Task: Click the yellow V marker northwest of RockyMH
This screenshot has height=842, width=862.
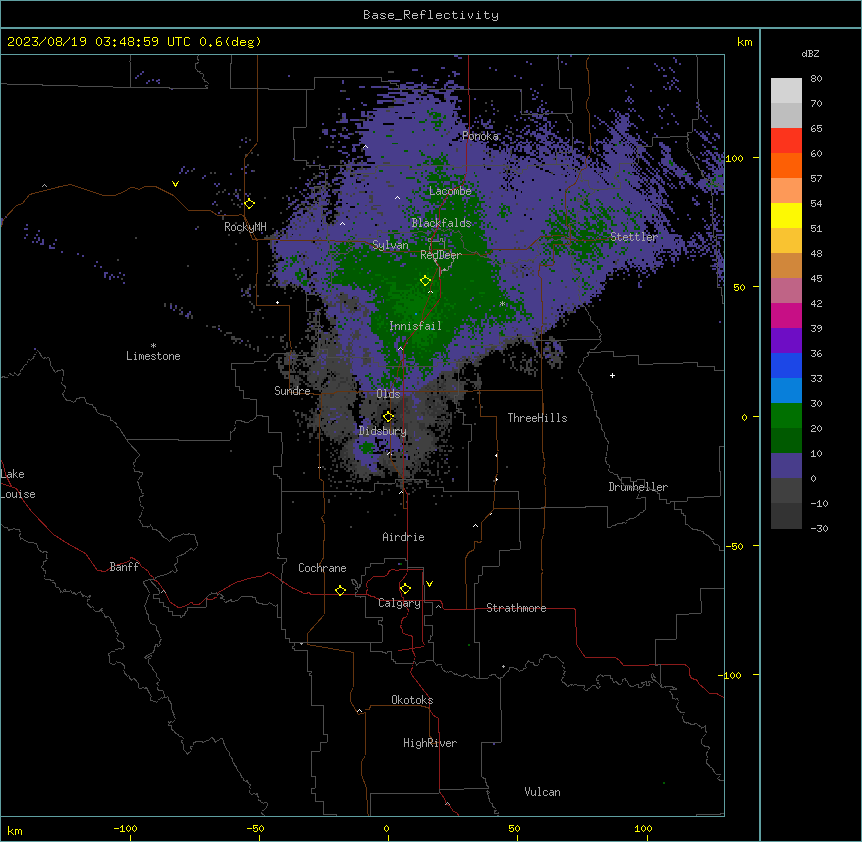Action: [175, 184]
